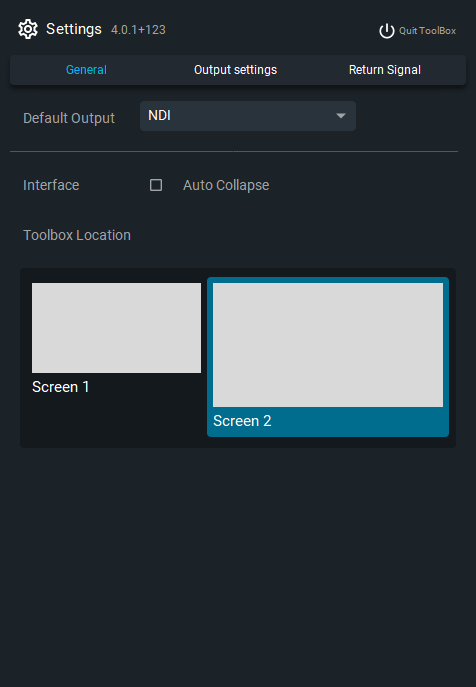This screenshot has height=687, width=476.
Task: Click the Quit ToolBox label
Action: [427, 31]
